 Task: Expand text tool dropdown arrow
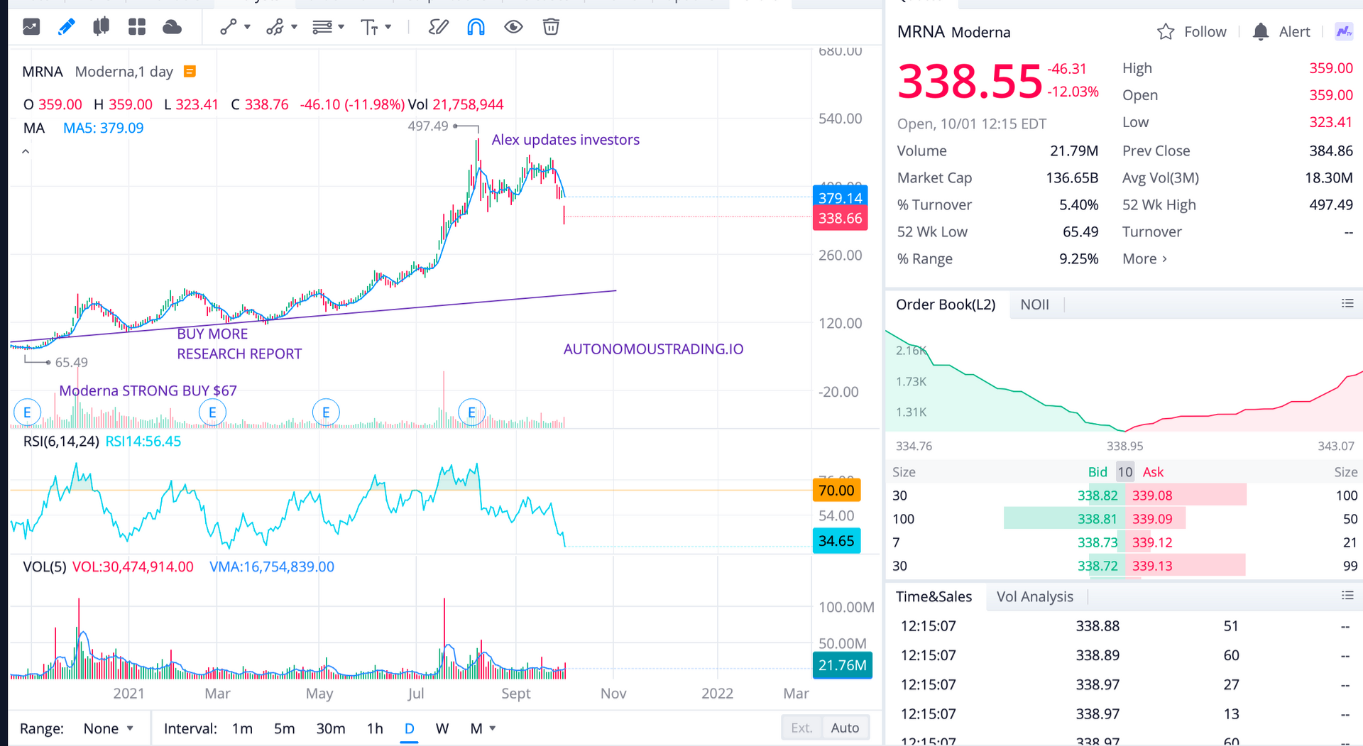tap(388, 27)
